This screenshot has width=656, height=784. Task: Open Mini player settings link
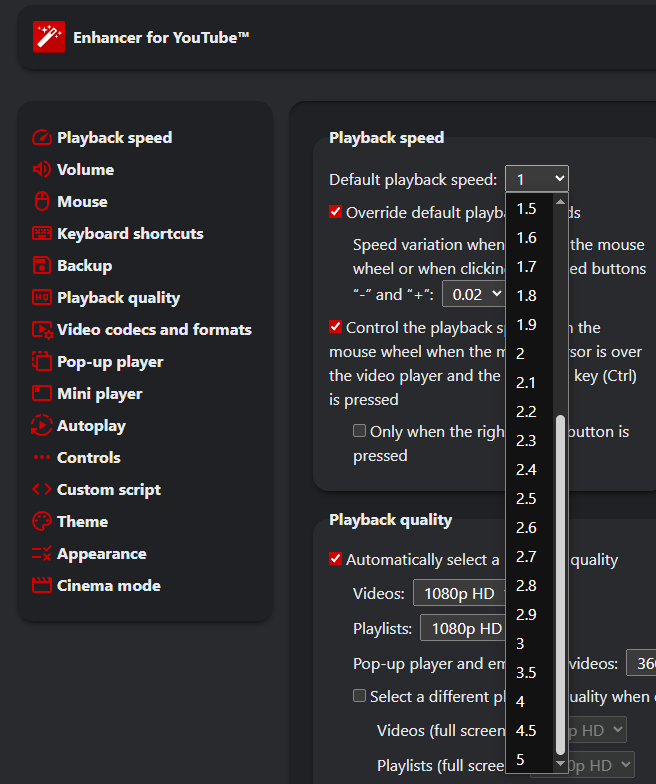[100, 394]
